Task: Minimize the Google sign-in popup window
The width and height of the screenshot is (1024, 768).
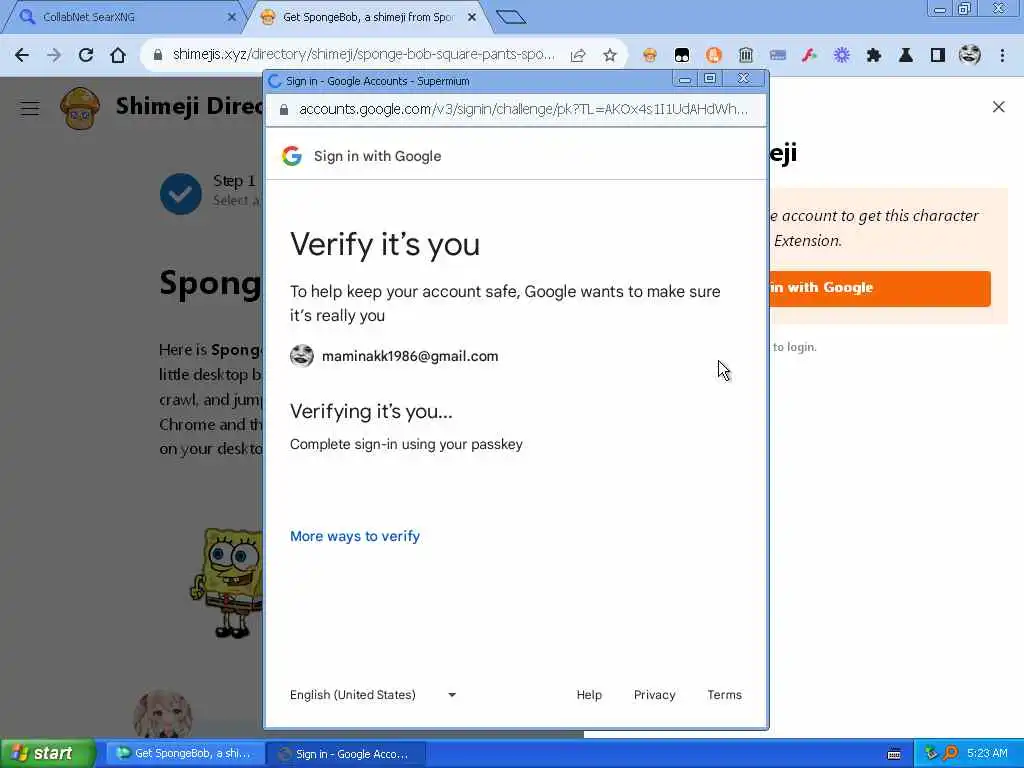Action: pyautogui.click(x=684, y=80)
